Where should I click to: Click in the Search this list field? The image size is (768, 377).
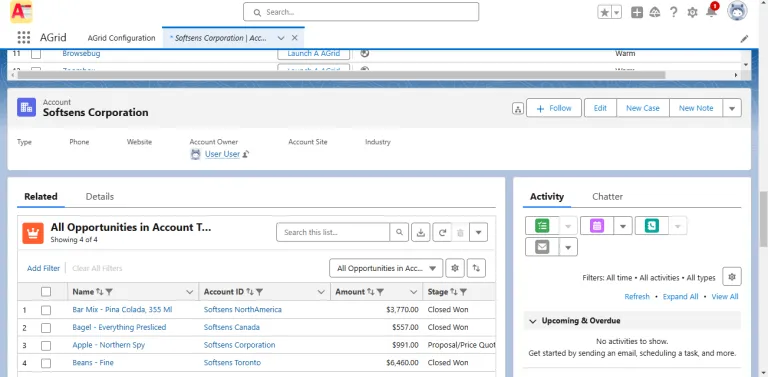click(x=333, y=232)
